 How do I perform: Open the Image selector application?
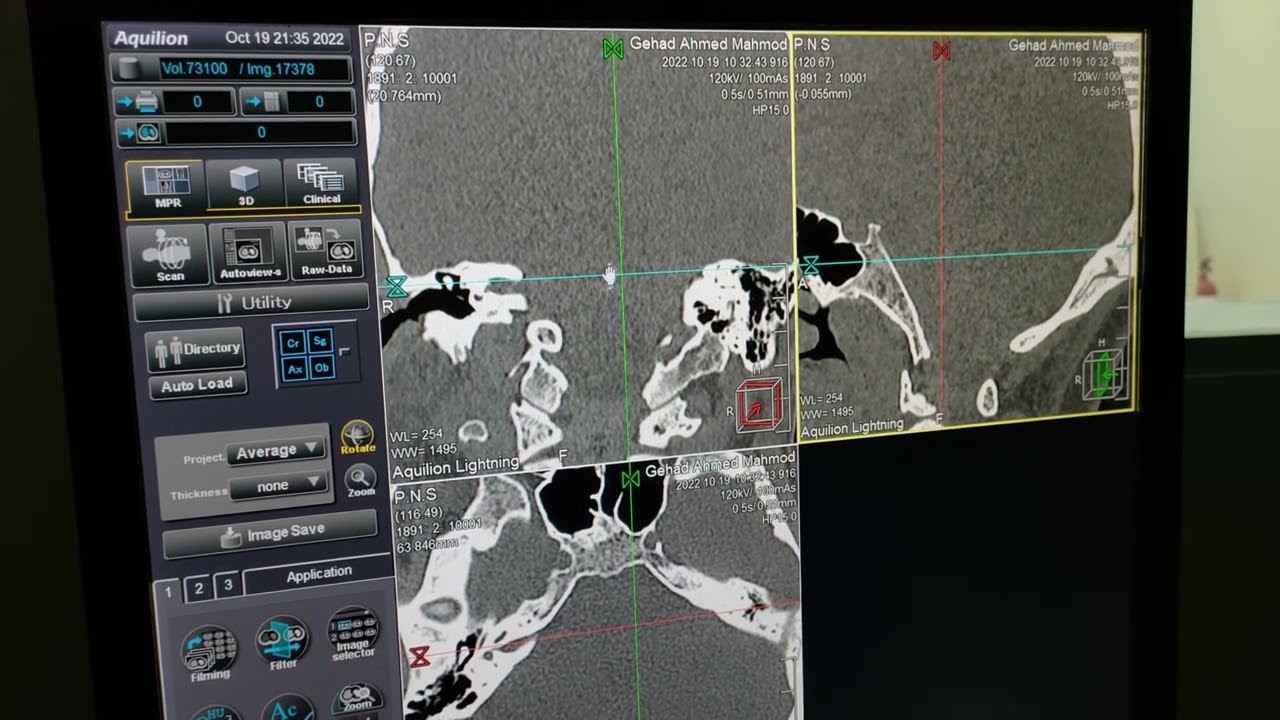pyautogui.click(x=354, y=634)
